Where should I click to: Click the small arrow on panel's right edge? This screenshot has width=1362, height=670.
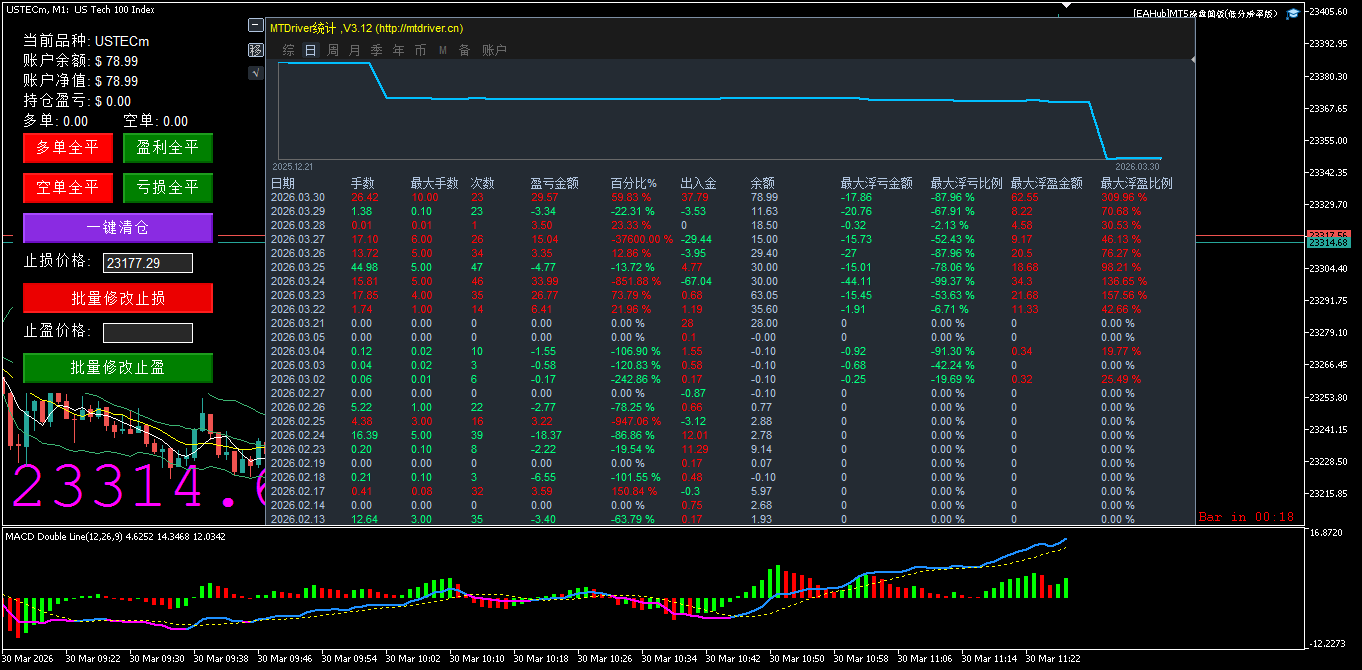(1192, 60)
